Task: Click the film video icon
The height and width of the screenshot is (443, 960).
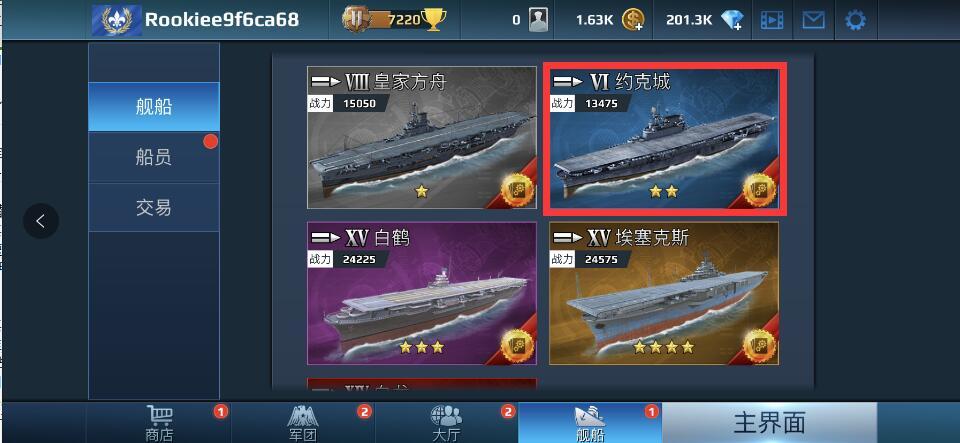Action: (772, 21)
